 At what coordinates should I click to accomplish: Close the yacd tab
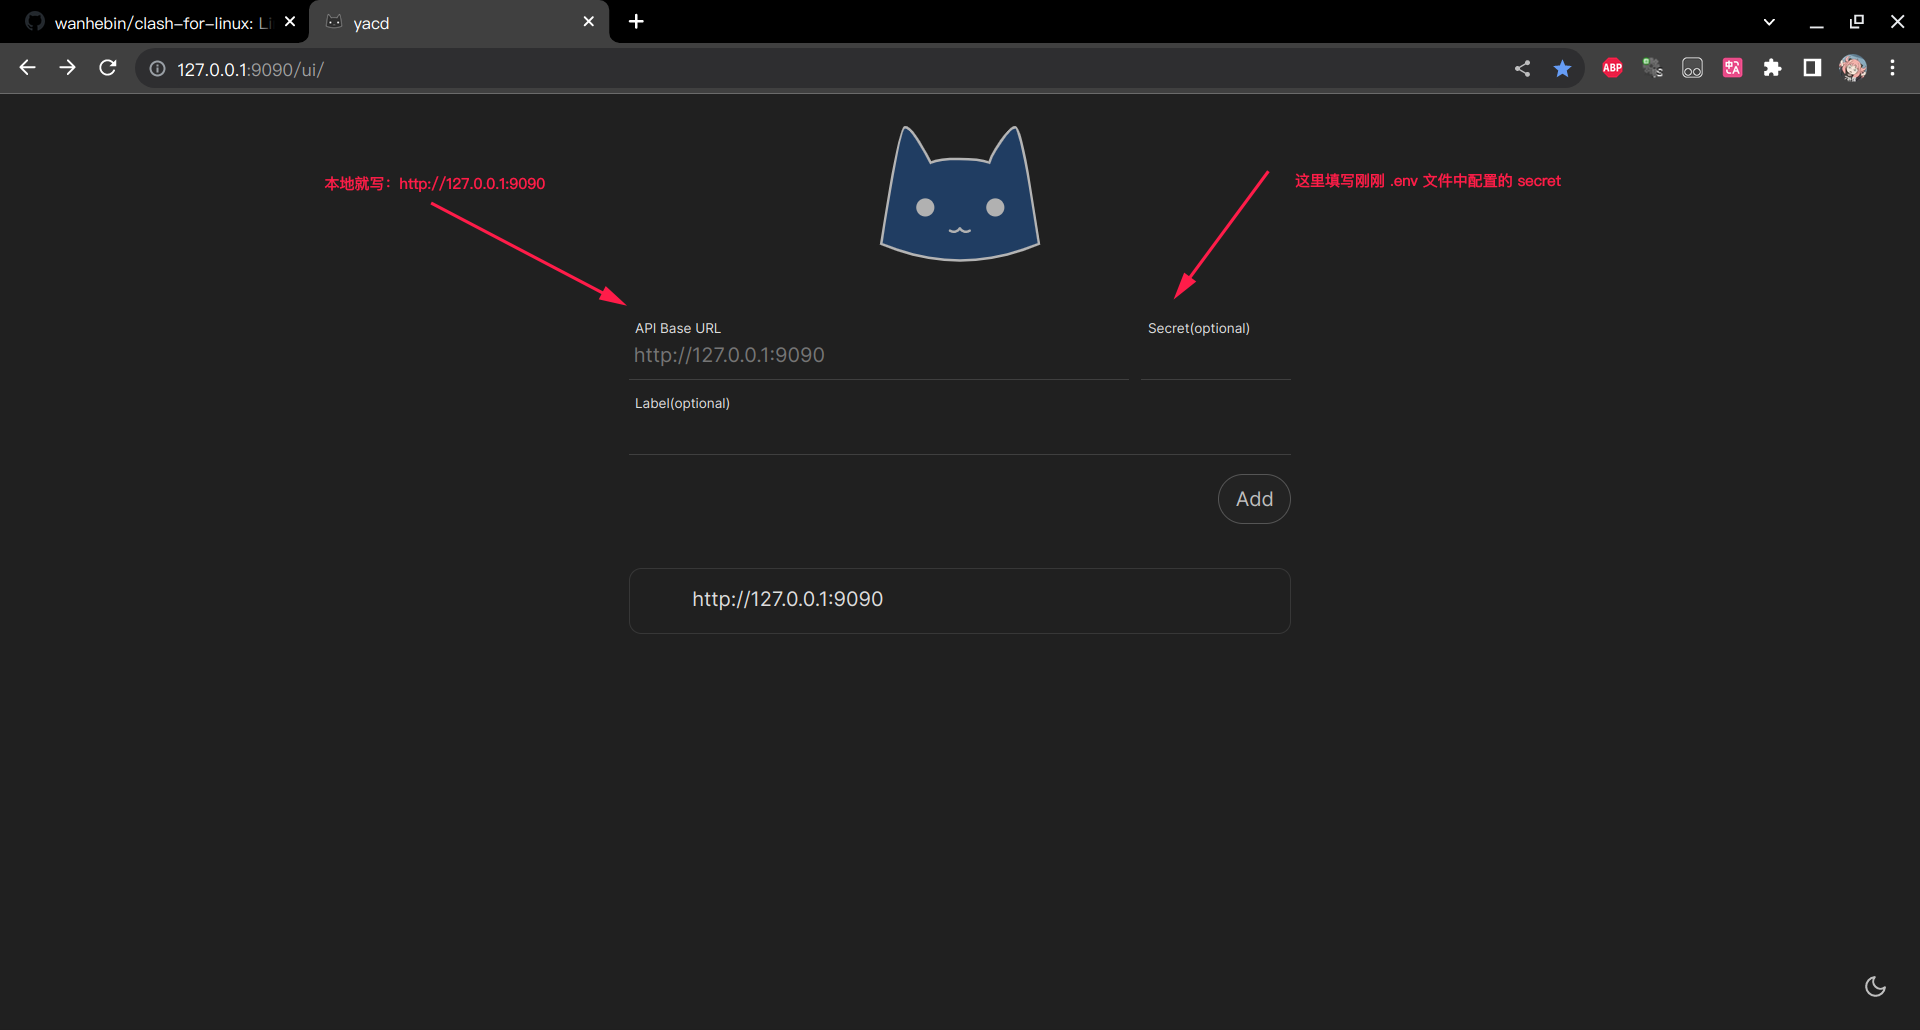coord(588,22)
